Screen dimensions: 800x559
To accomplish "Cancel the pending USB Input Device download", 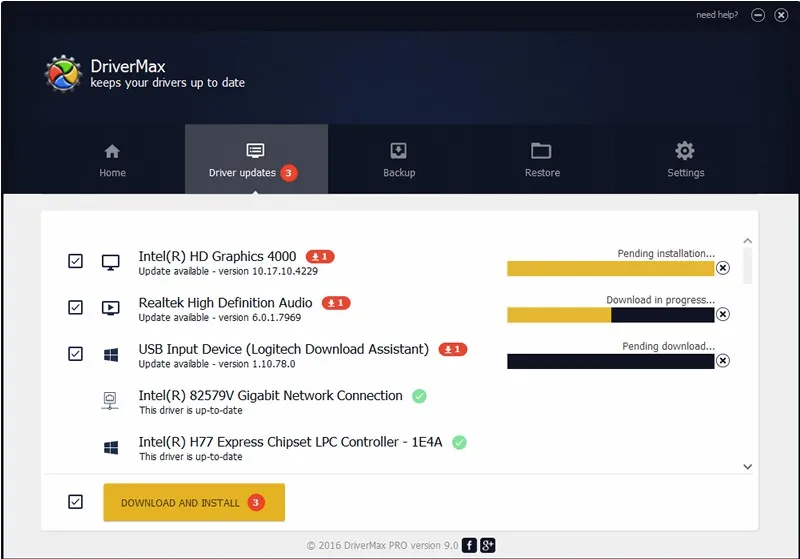I will [723, 361].
